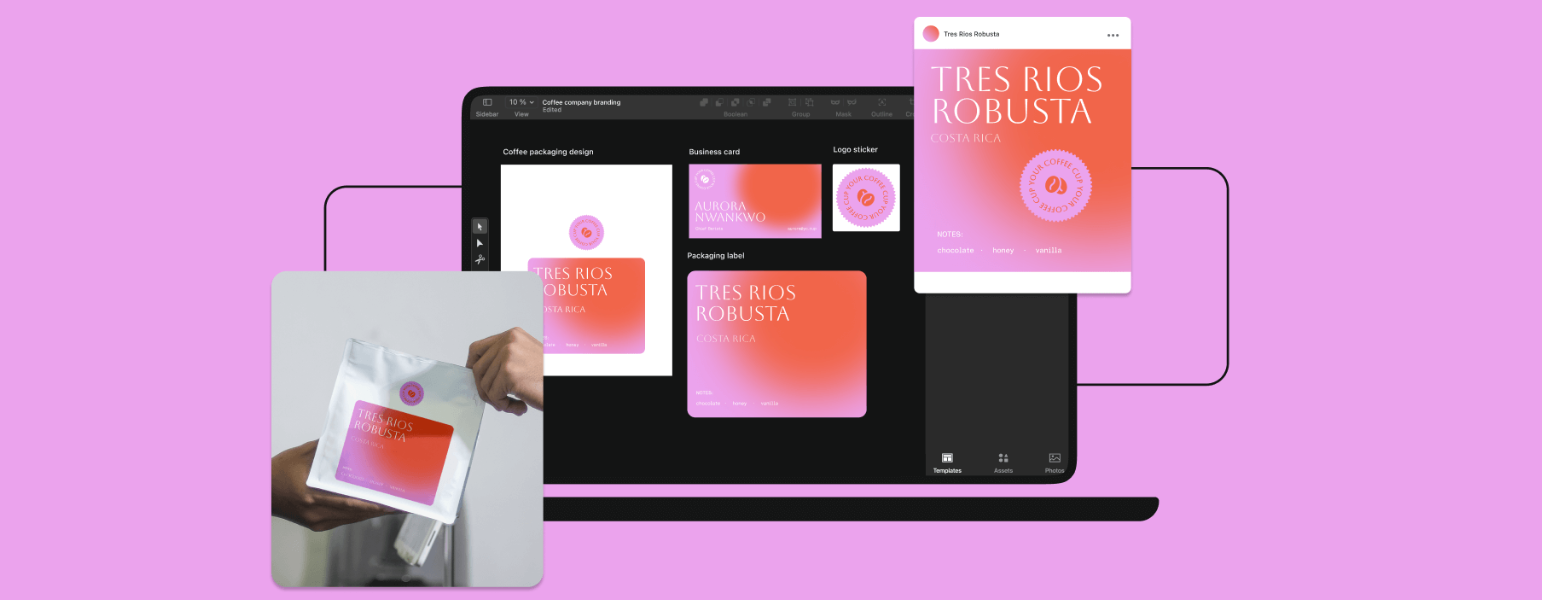Open the 10 % zoom dropdown

[x=521, y=102]
